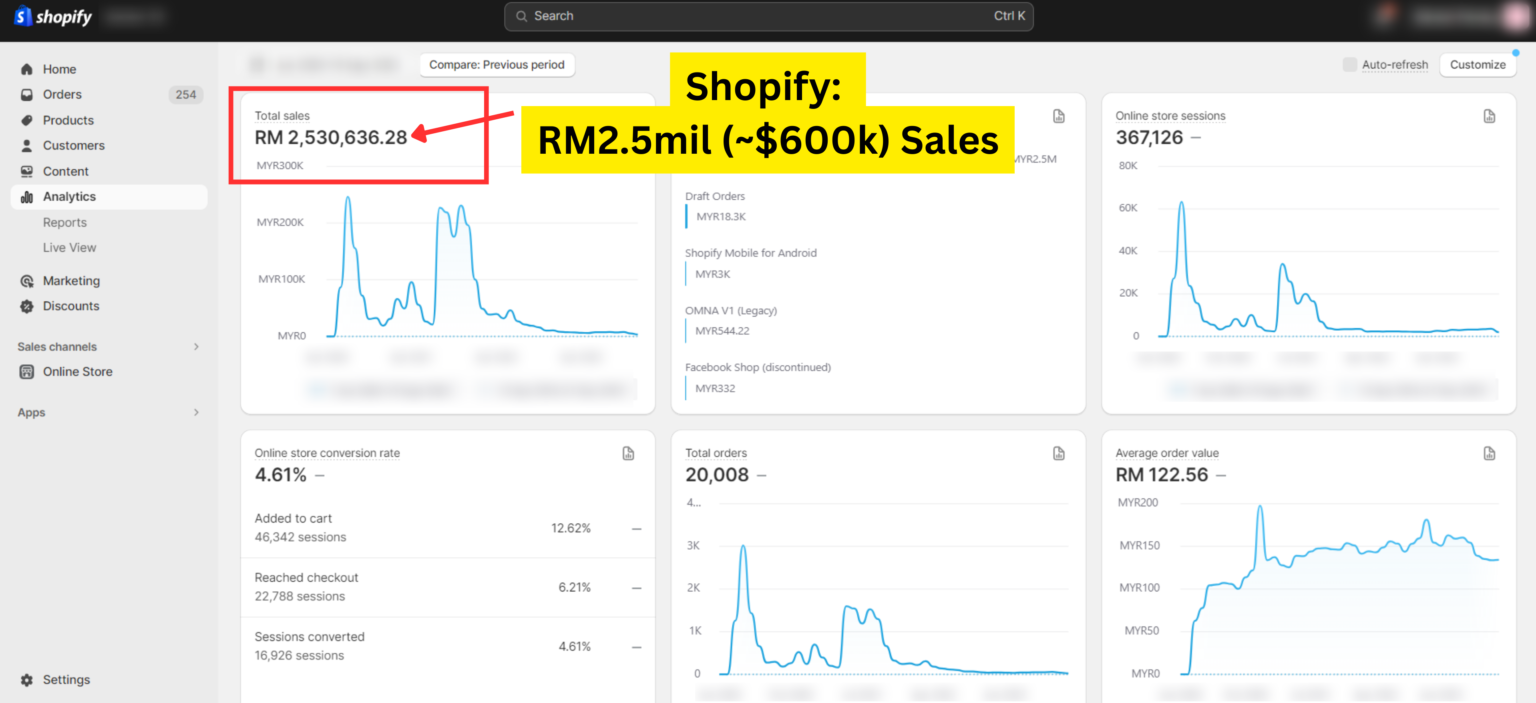Viewport: 1536px width, 703px height.
Task: Expand the Sales channels section
Action: [196, 347]
